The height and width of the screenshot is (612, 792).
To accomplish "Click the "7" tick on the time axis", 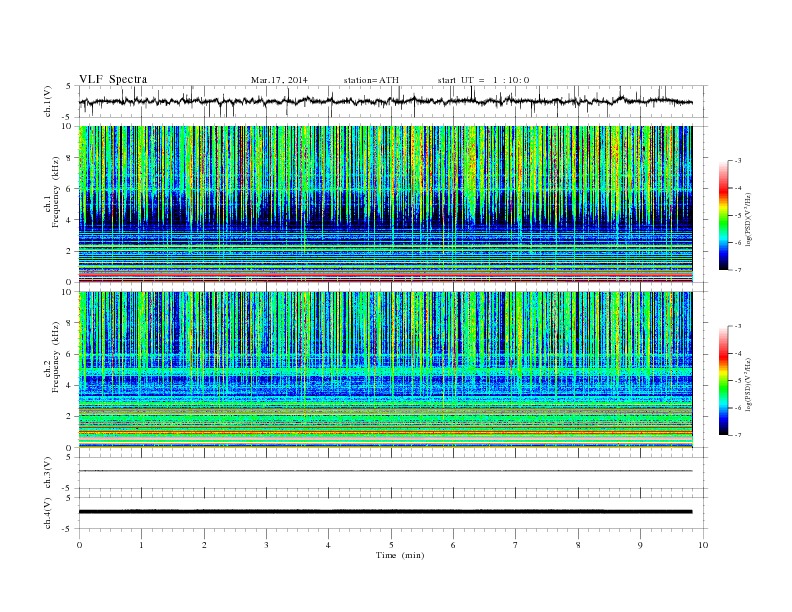I will coord(515,545).
